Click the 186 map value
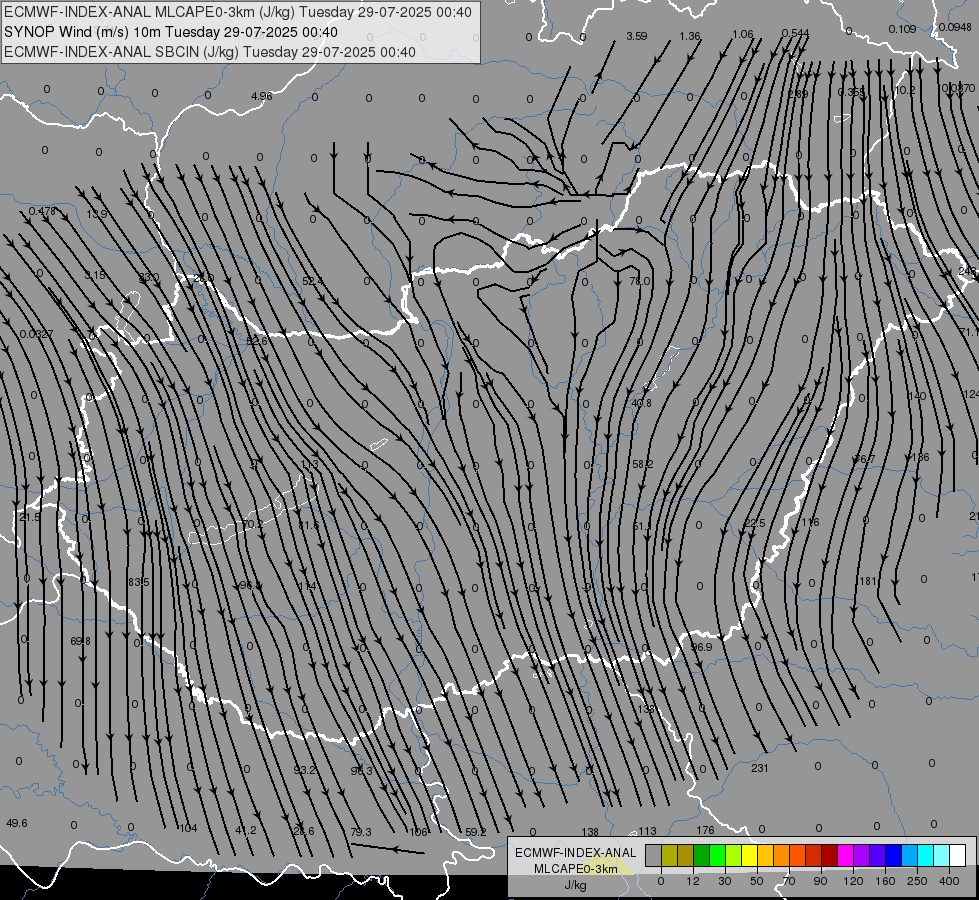Image resolution: width=979 pixels, height=900 pixels. (x=920, y=457)
